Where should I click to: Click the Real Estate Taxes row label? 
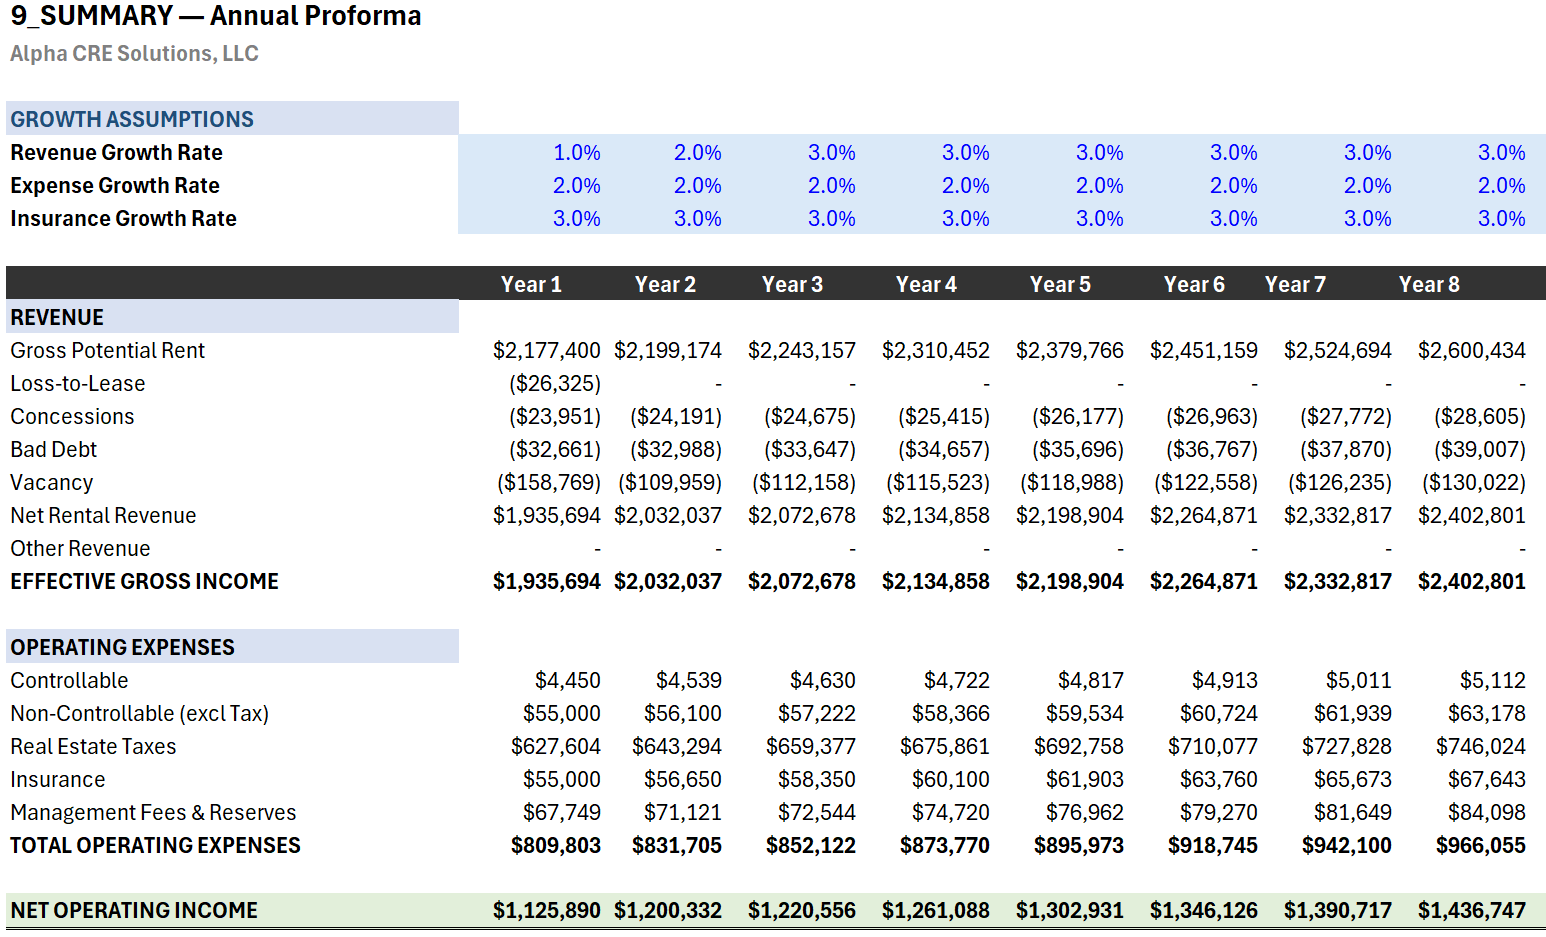coord(93,746)
